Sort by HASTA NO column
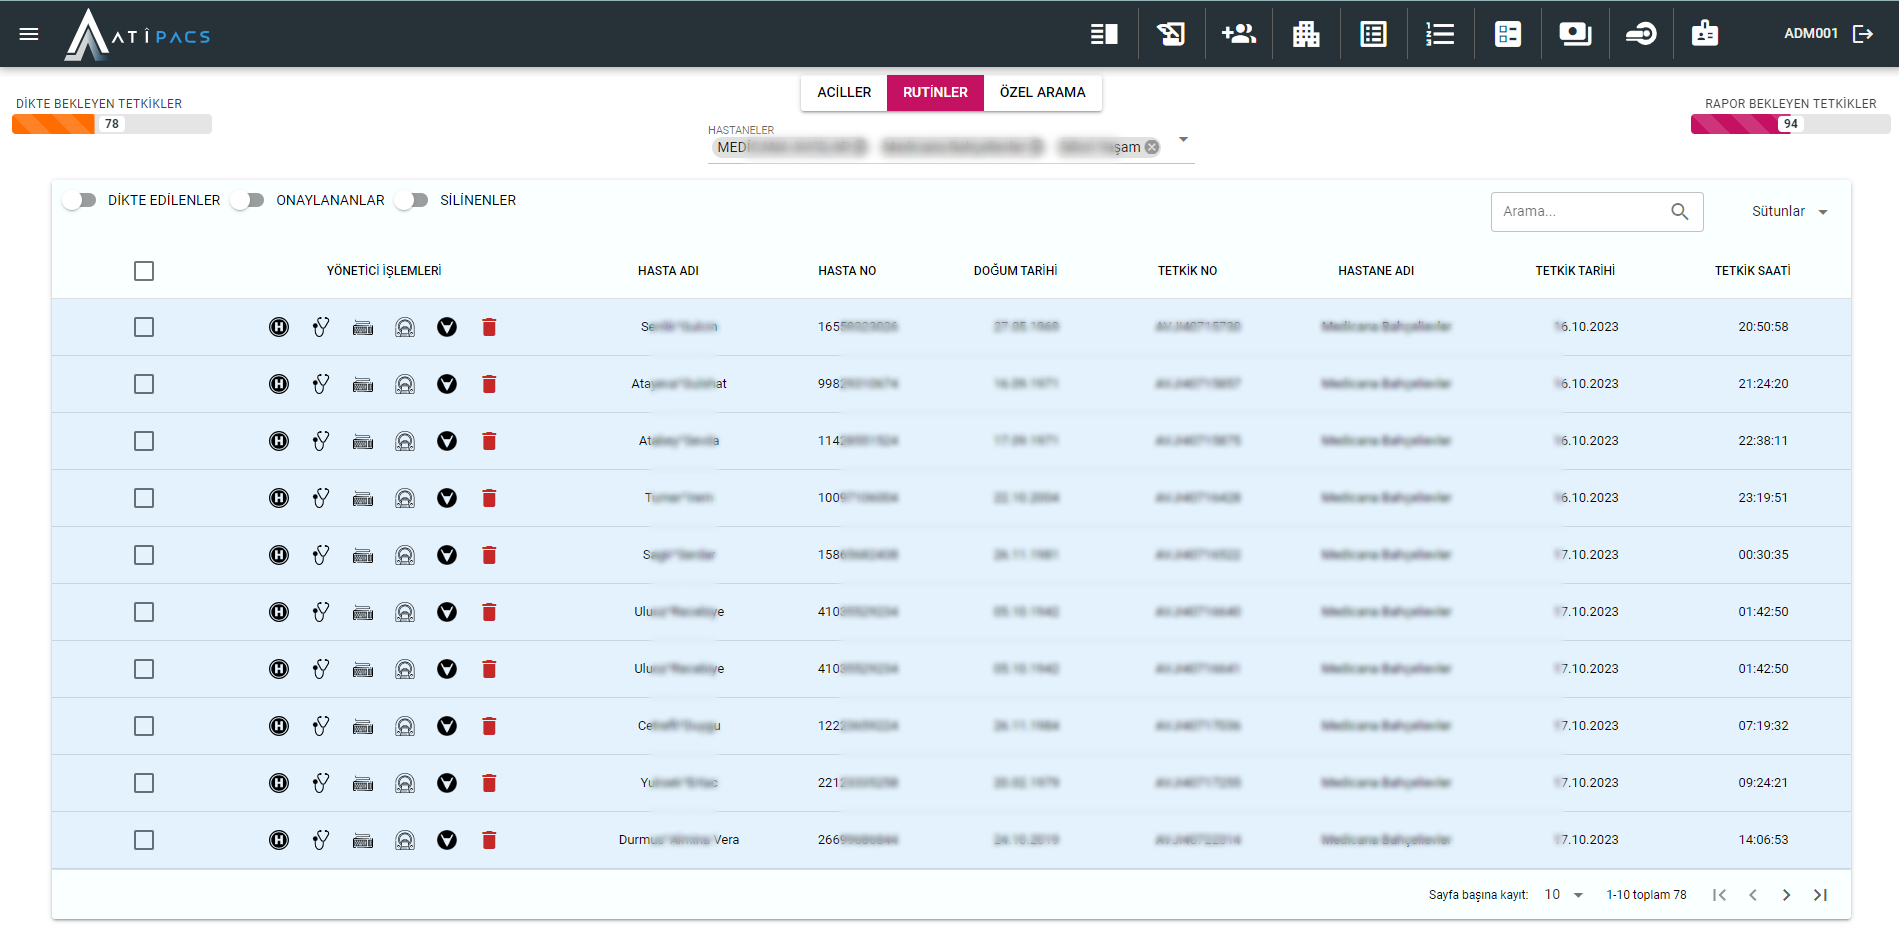 (847, 271)
